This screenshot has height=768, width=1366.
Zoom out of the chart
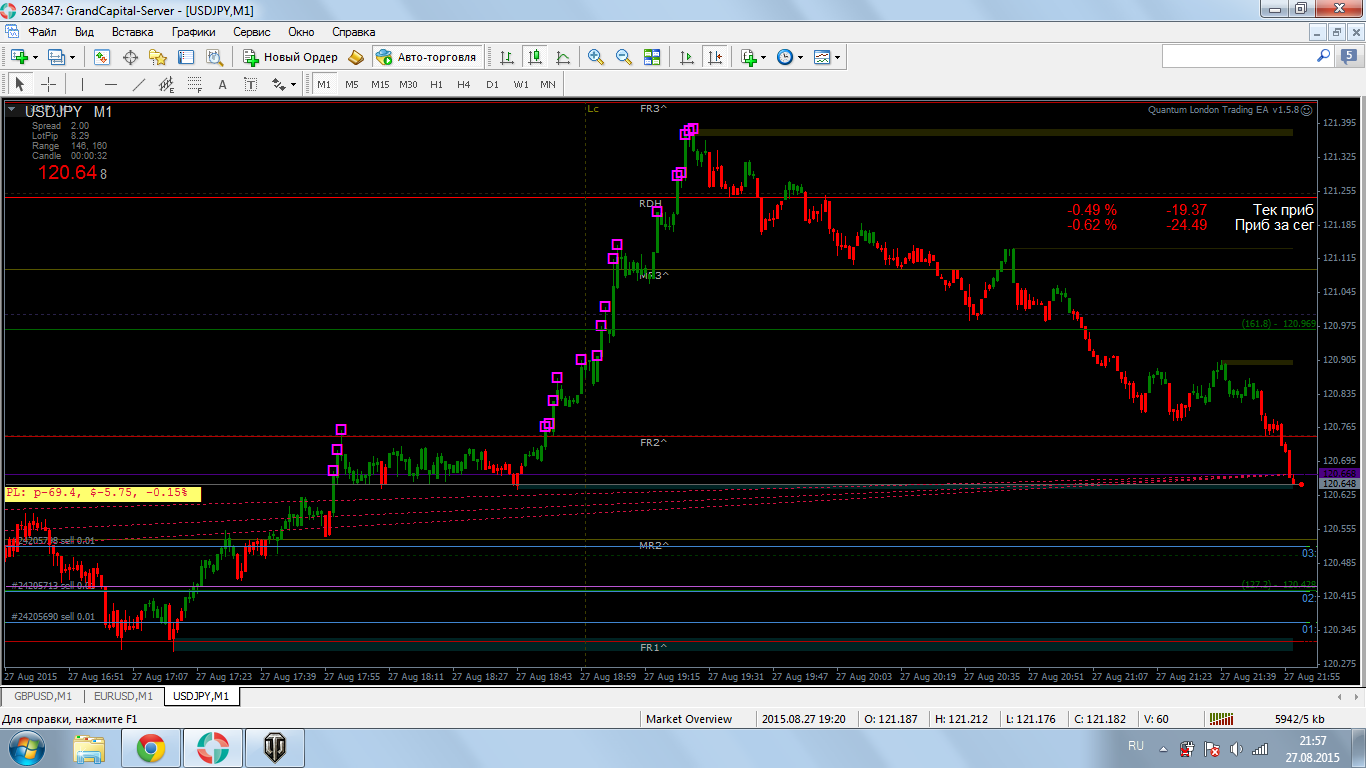point(624,57)
